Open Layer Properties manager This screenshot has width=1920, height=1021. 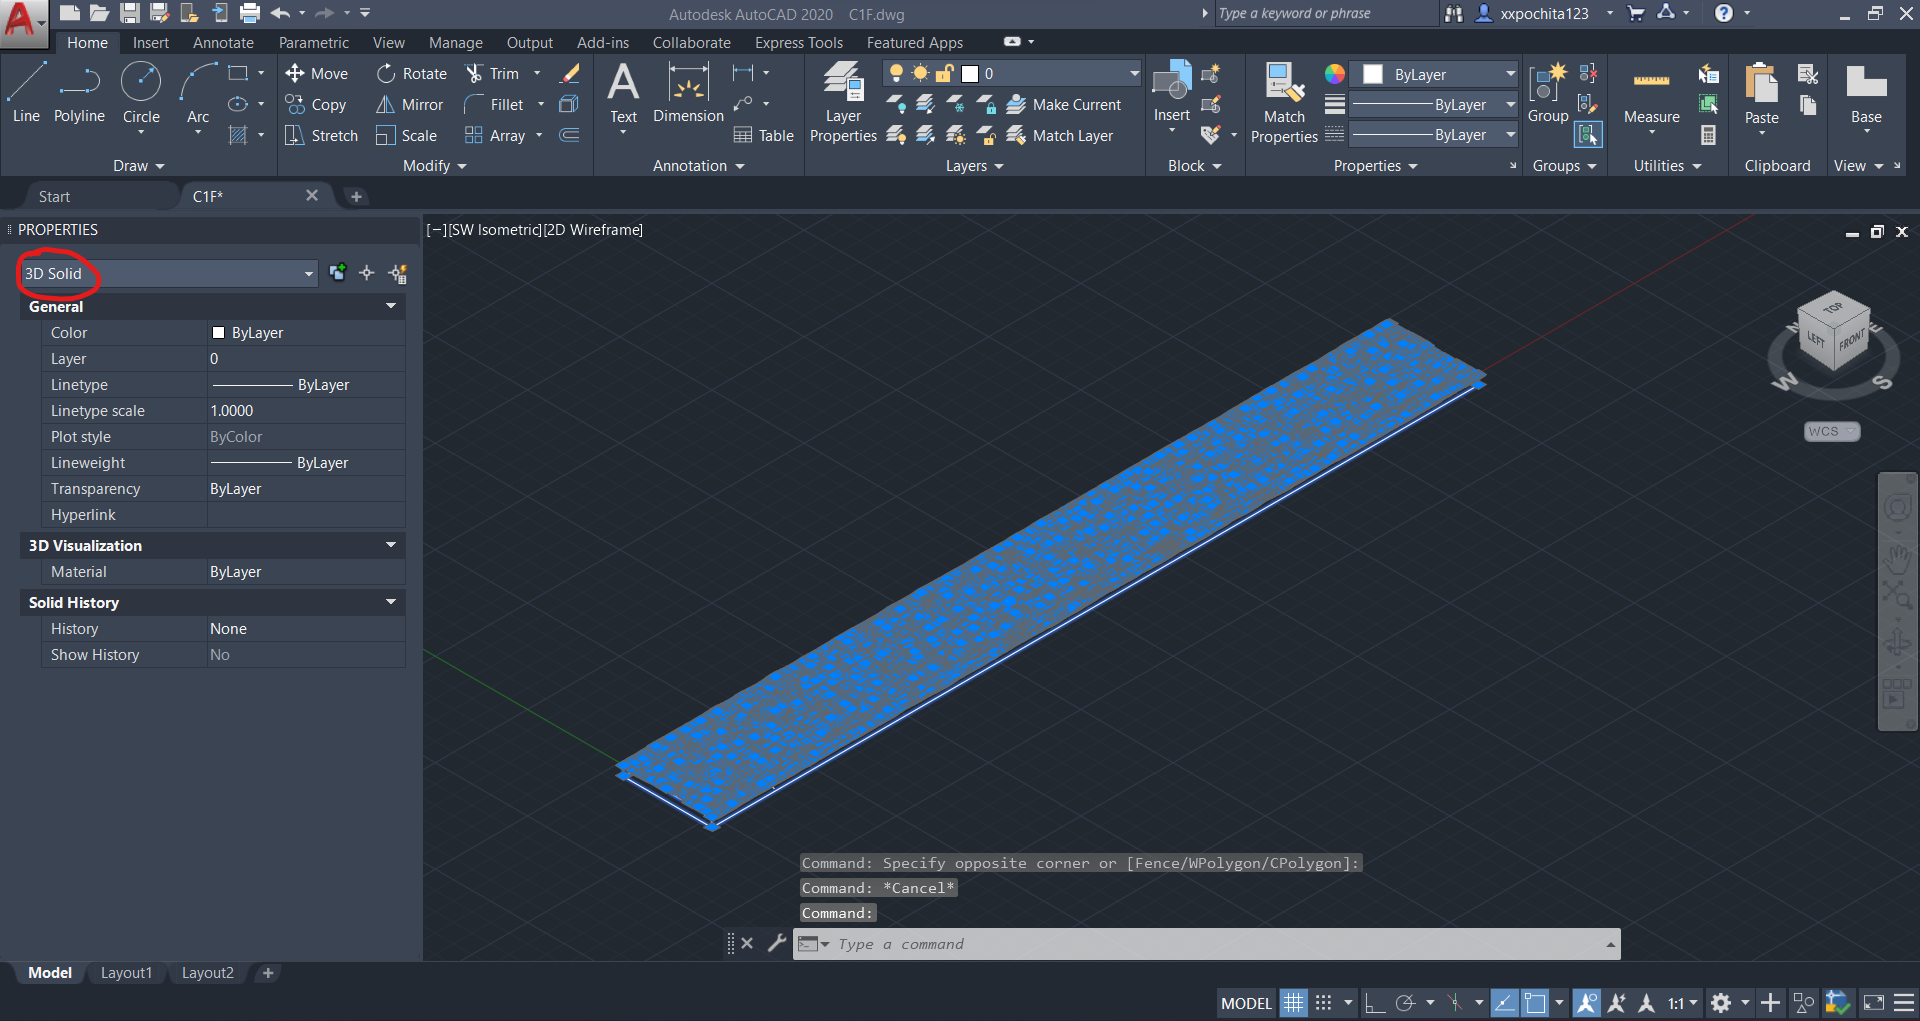click(x=843, y=101)
